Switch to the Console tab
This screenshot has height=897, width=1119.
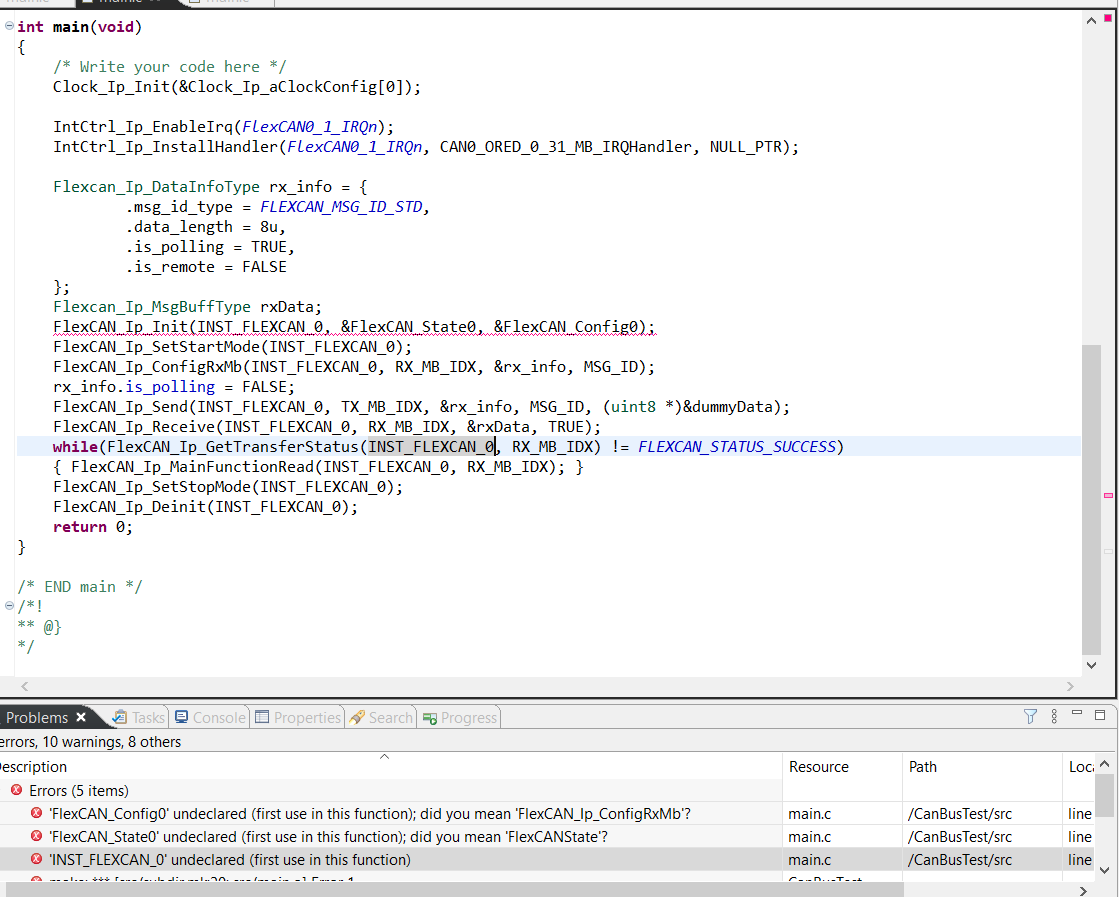pos(210,716)
